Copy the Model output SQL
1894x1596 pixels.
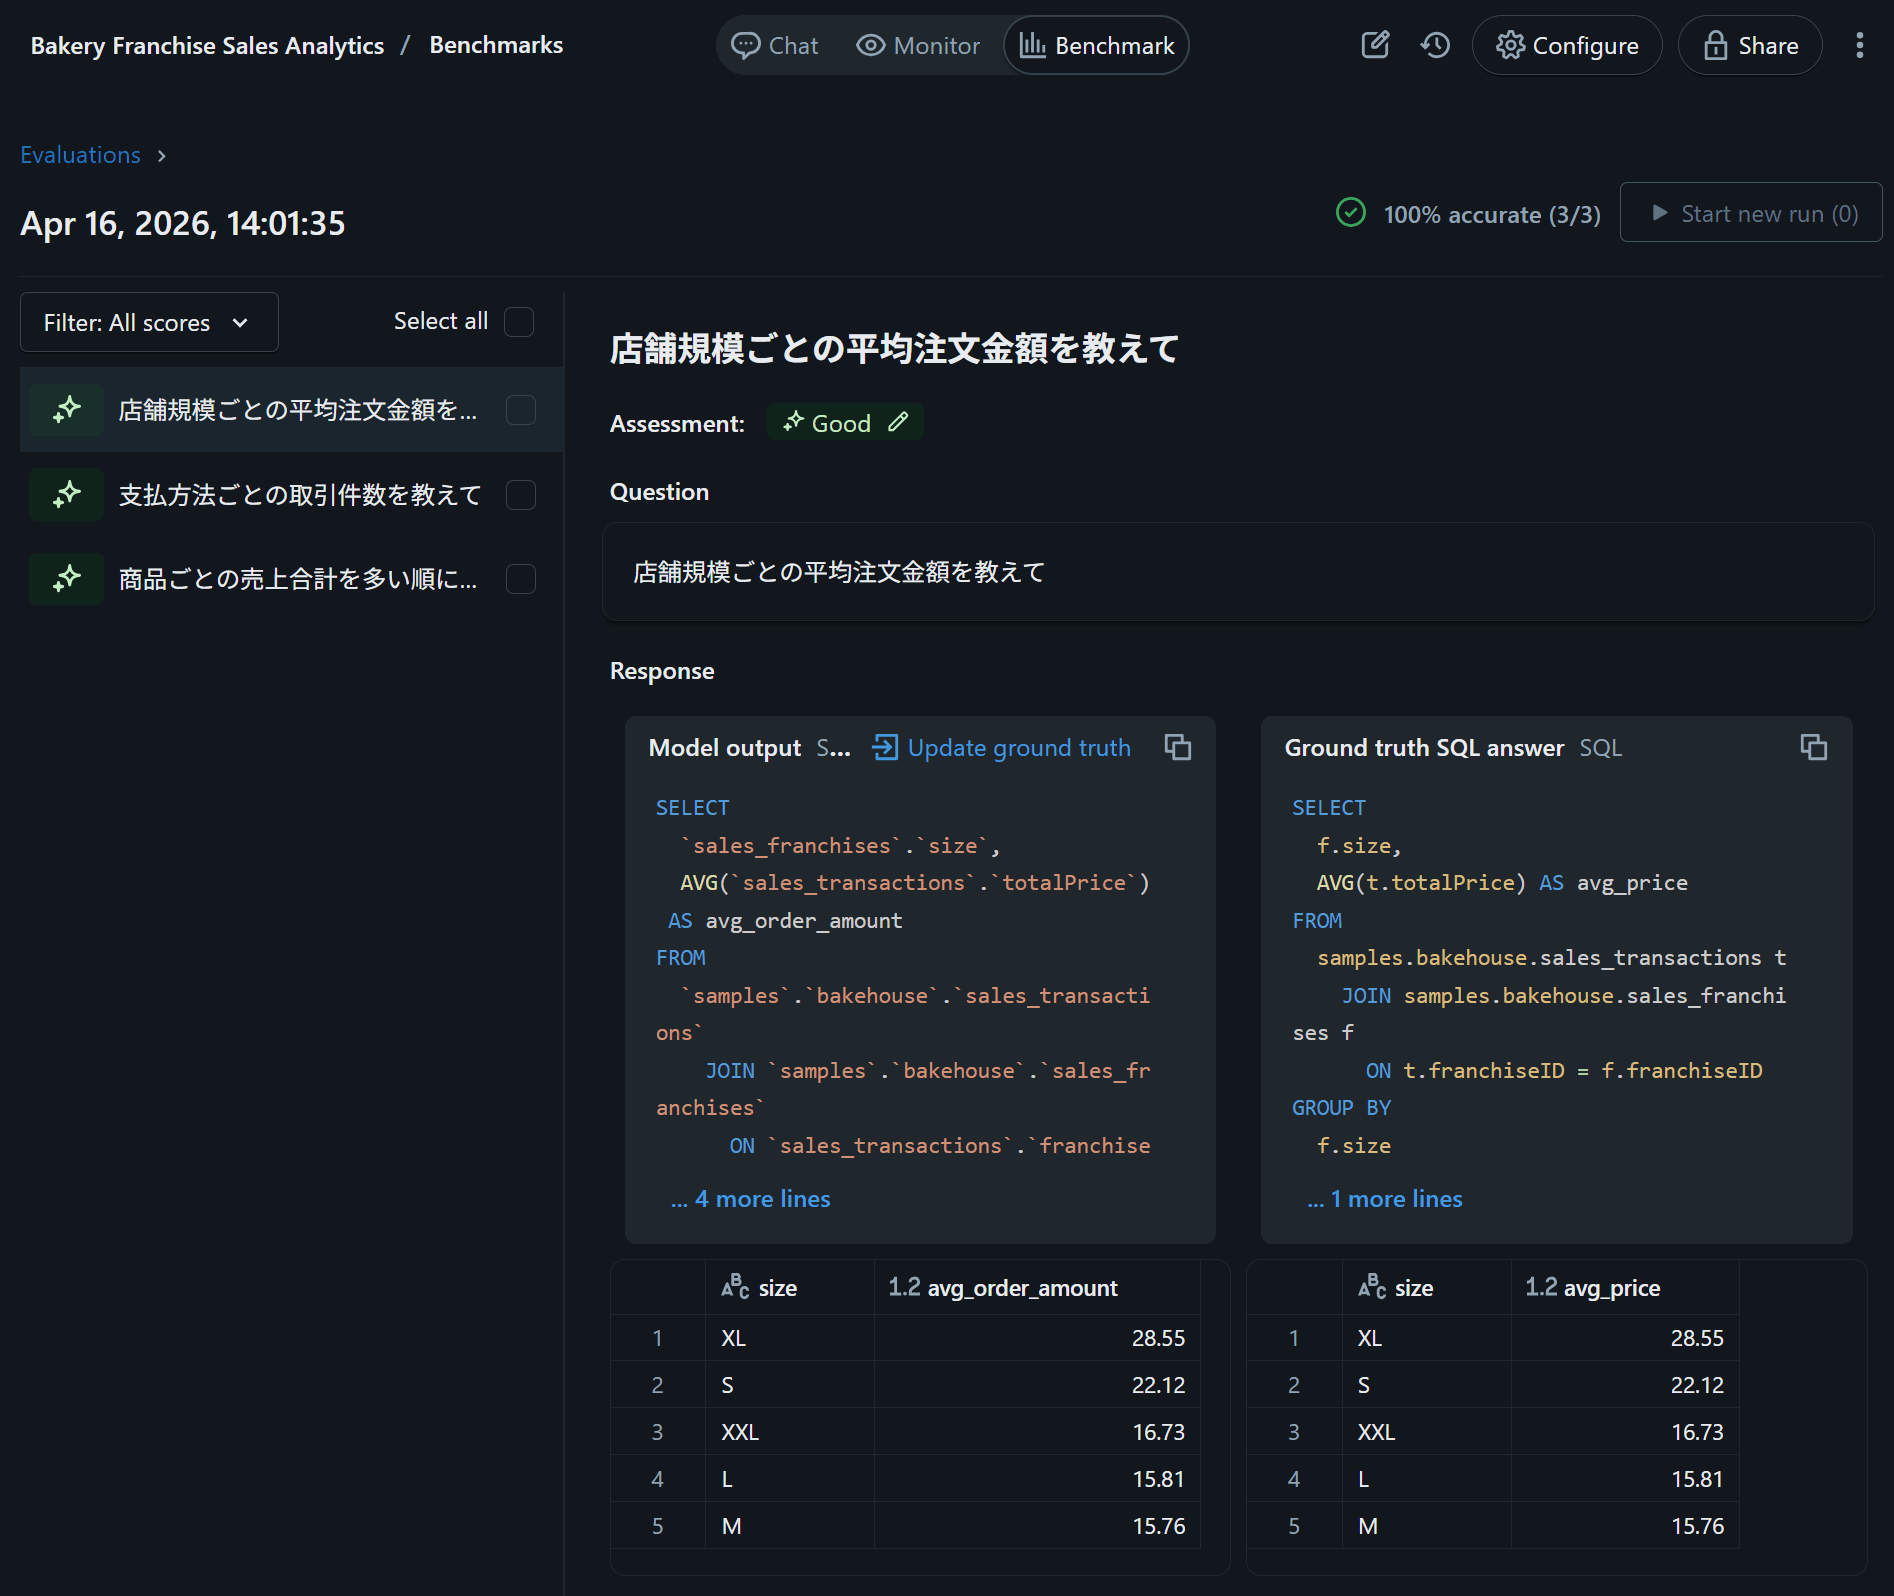pos(1177,747)
